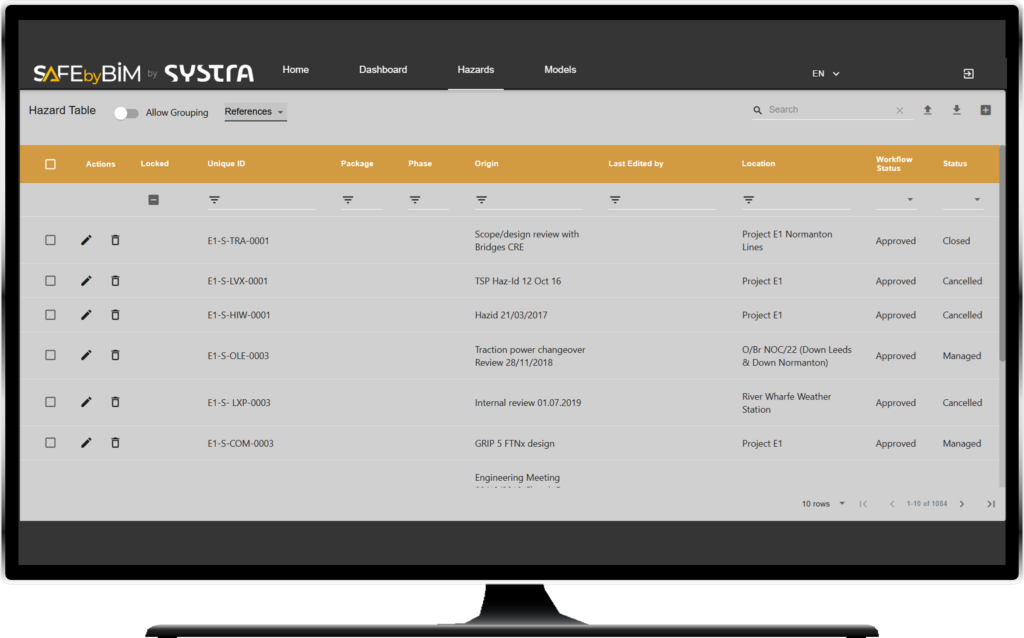The height and width of the screenshot is (638, 1024).
Task: Jump to the last page of results
Action: 990,504
